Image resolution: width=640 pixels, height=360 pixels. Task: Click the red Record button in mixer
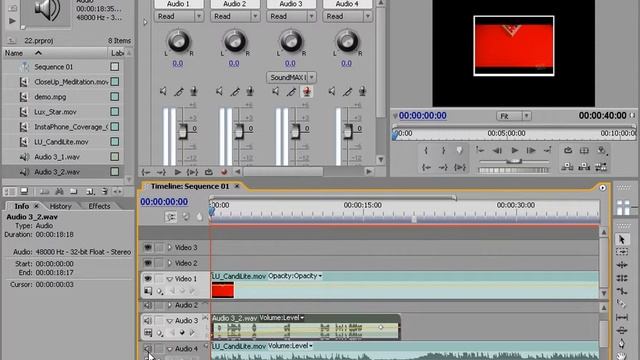[x=224, y=172]
